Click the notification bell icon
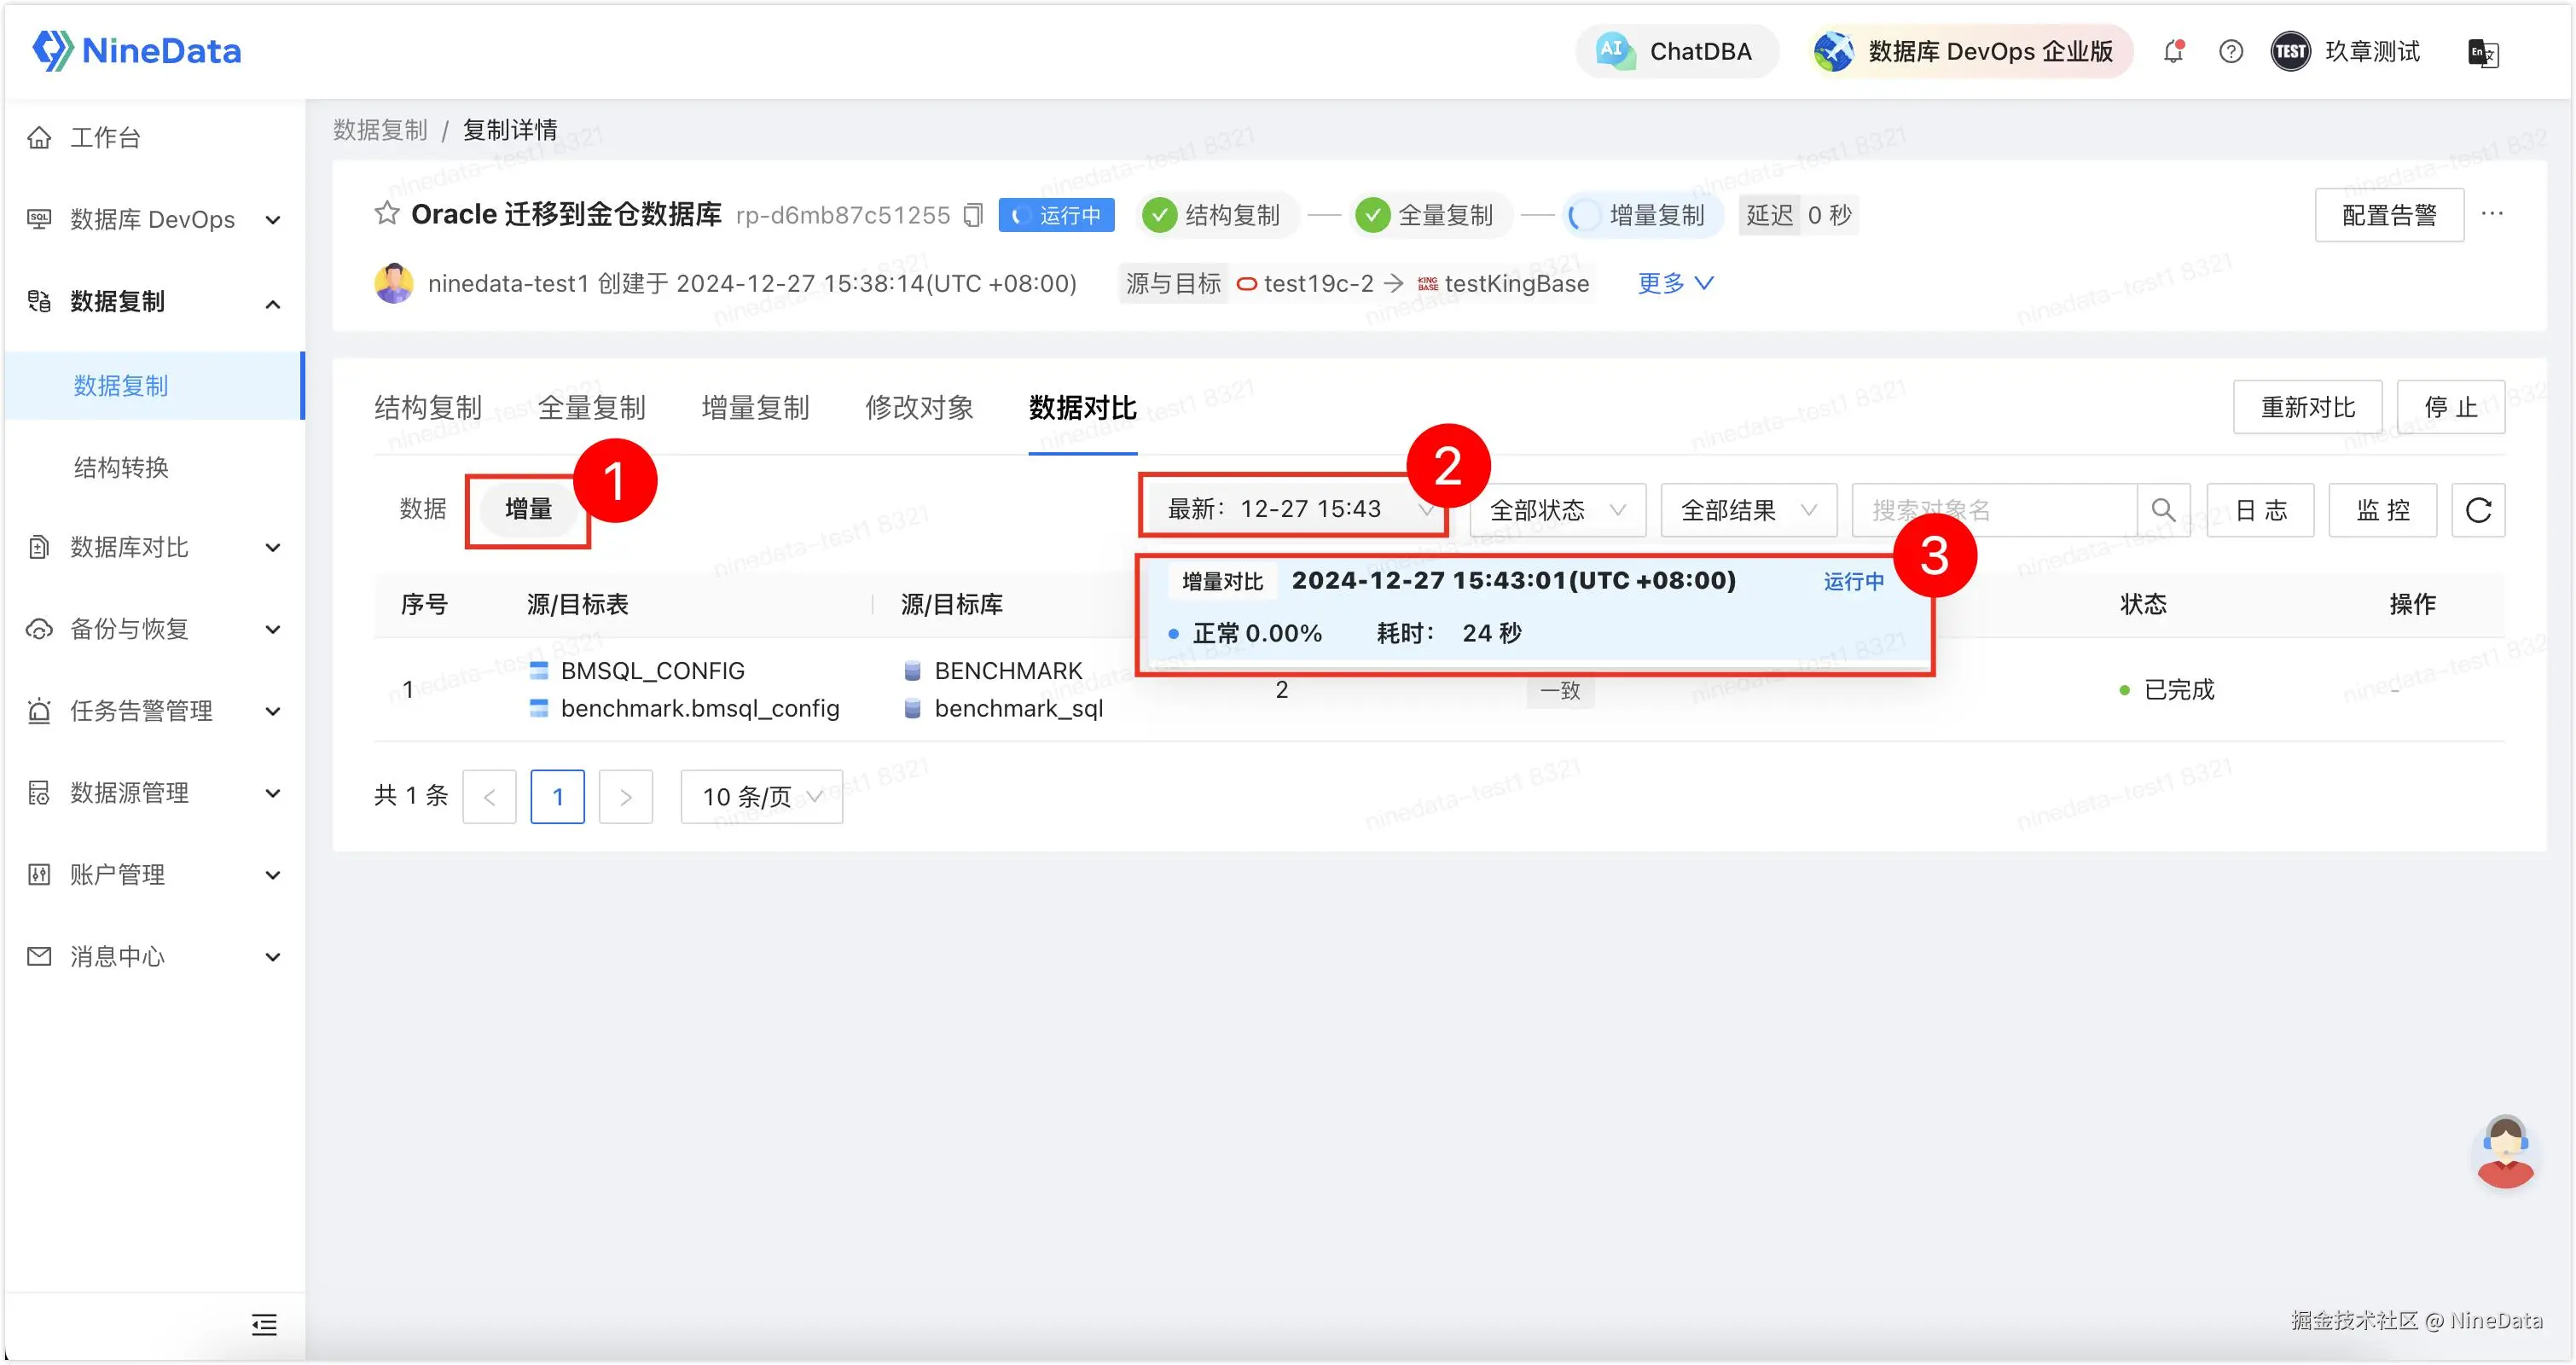The image size is (2576, 1365). (2172, 51)
